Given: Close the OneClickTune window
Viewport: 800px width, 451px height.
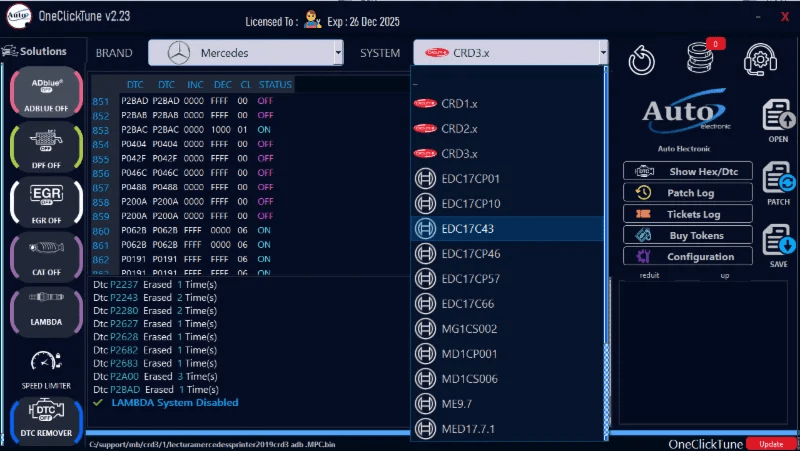Looking at the screenshot, I should [x=785, y=17].
